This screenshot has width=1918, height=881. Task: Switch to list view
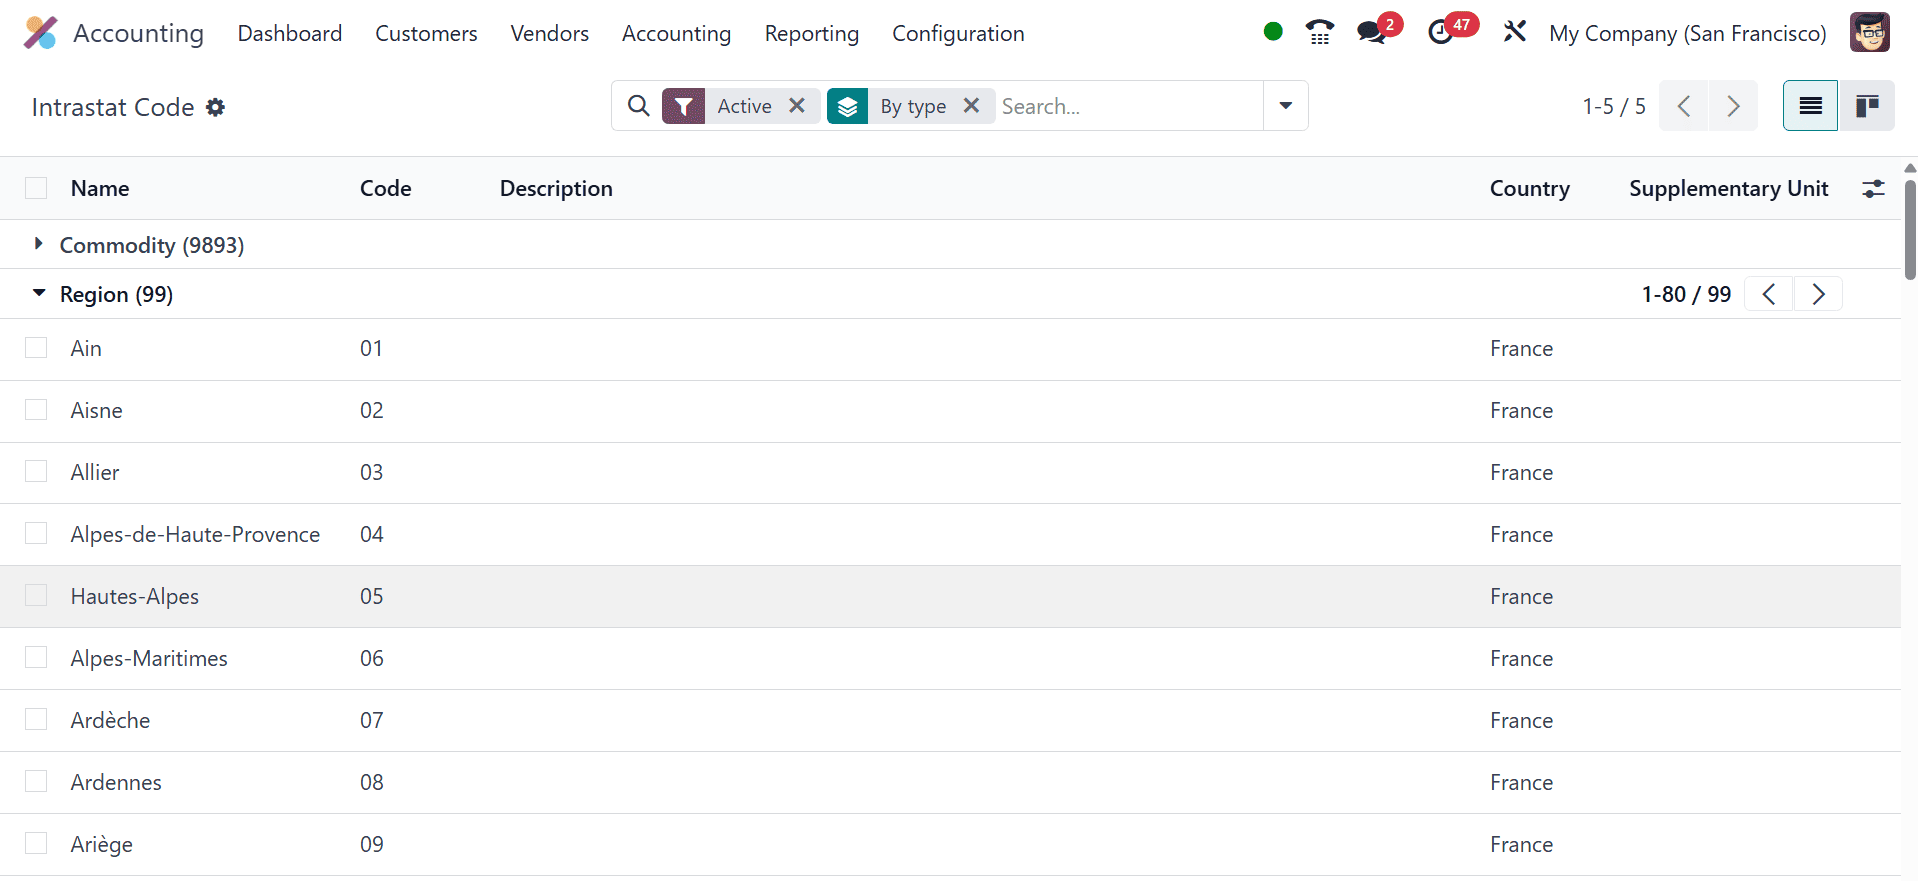(x=1810, y=106)
